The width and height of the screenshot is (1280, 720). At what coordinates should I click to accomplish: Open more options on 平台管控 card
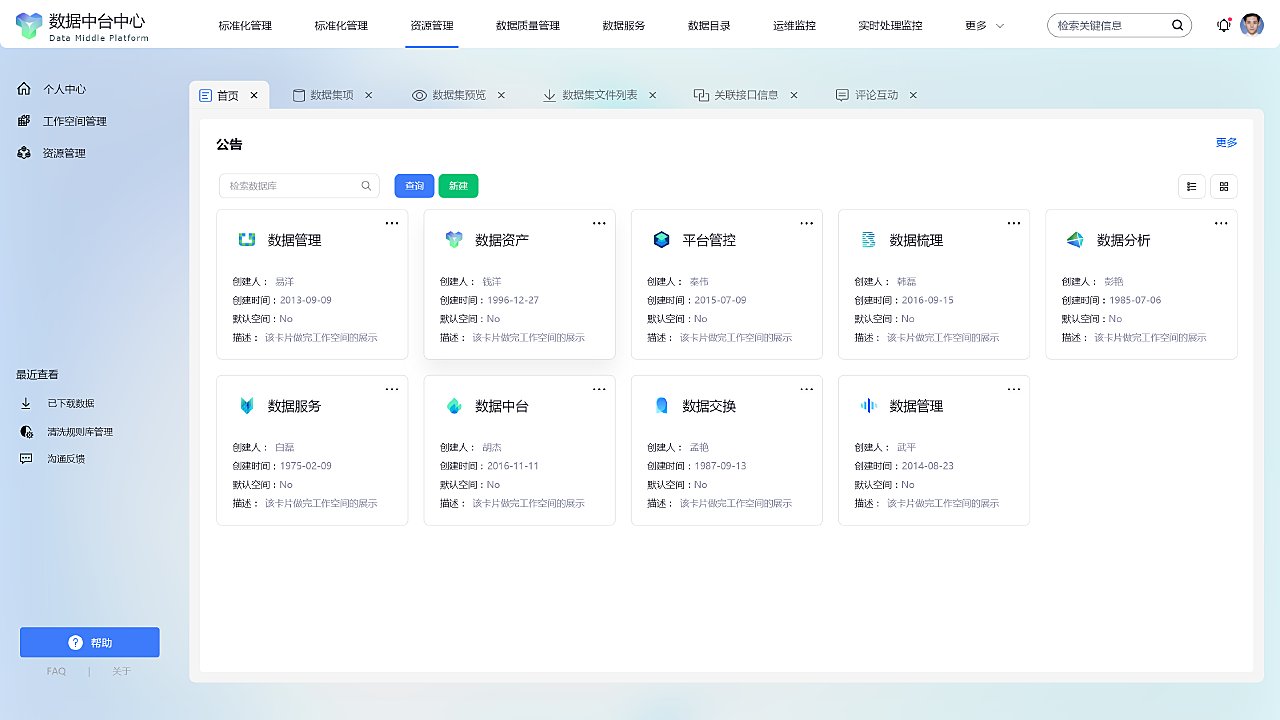pyautogui.click(x=806, y=223)
